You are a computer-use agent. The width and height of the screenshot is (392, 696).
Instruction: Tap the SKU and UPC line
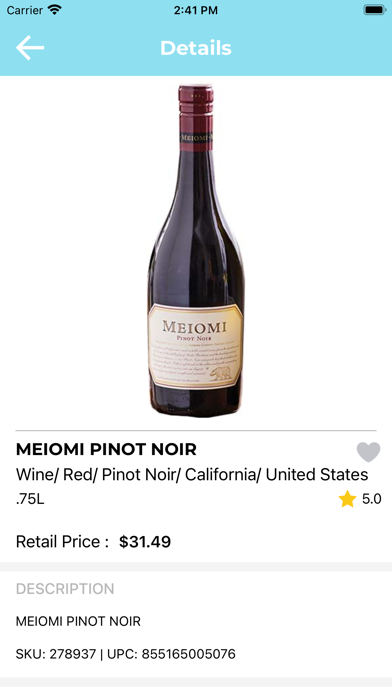click(x=126, y=654)
